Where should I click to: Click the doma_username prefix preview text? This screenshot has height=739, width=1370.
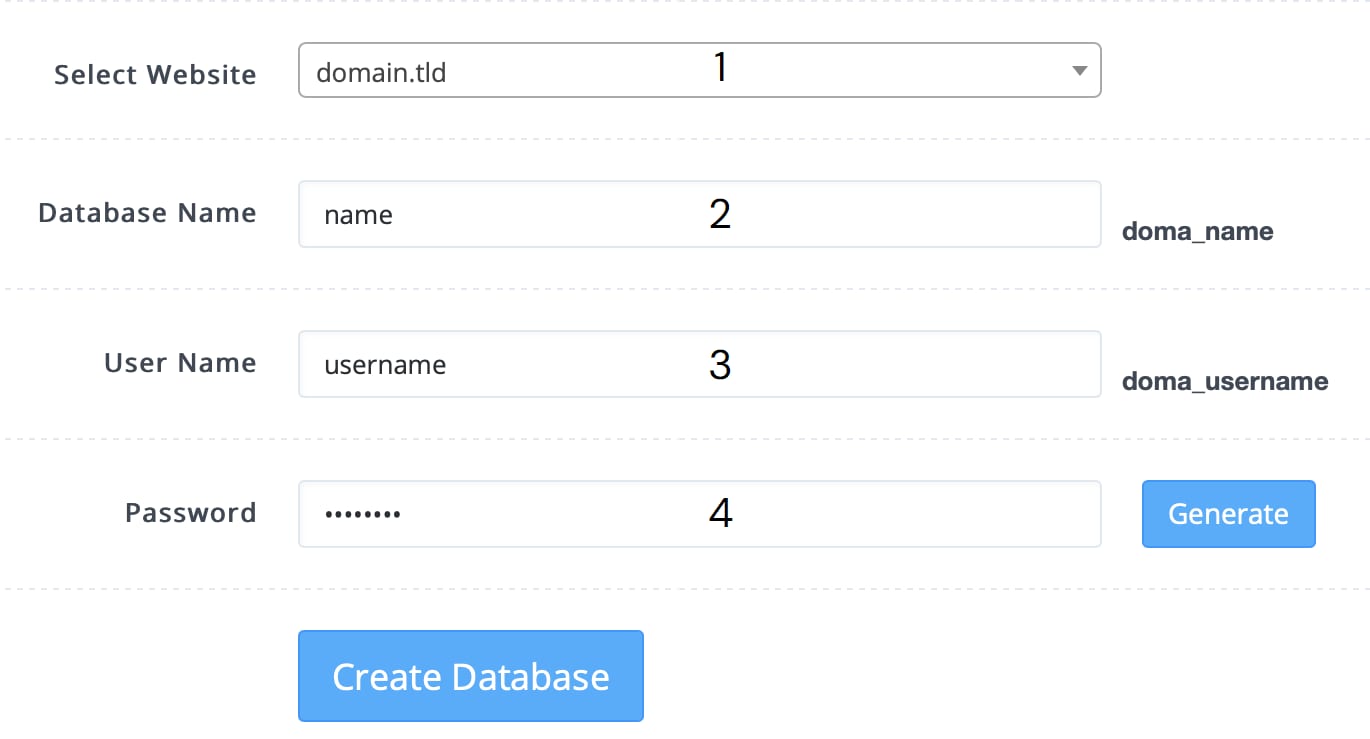(1225, 381)
